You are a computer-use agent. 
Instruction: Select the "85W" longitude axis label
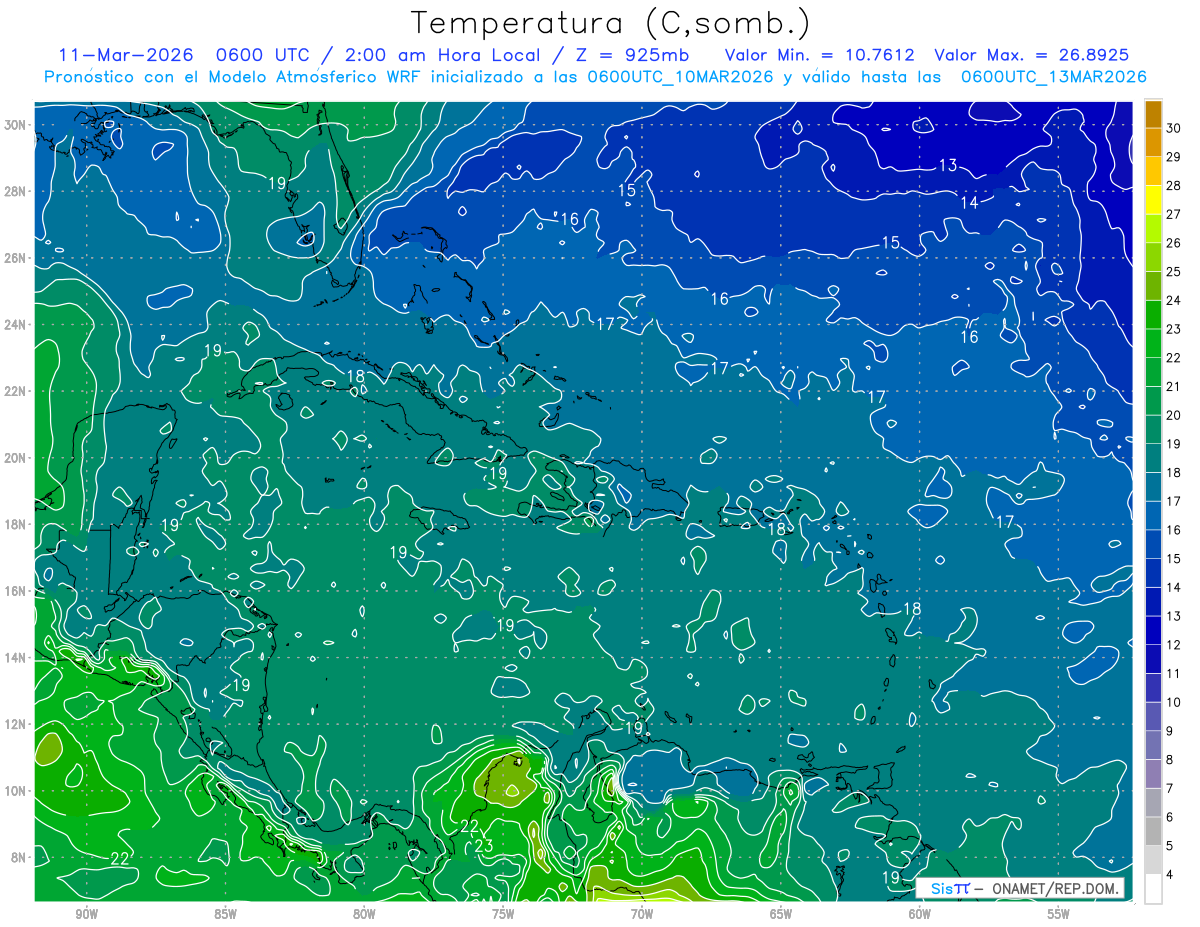[x=225, y=914]
